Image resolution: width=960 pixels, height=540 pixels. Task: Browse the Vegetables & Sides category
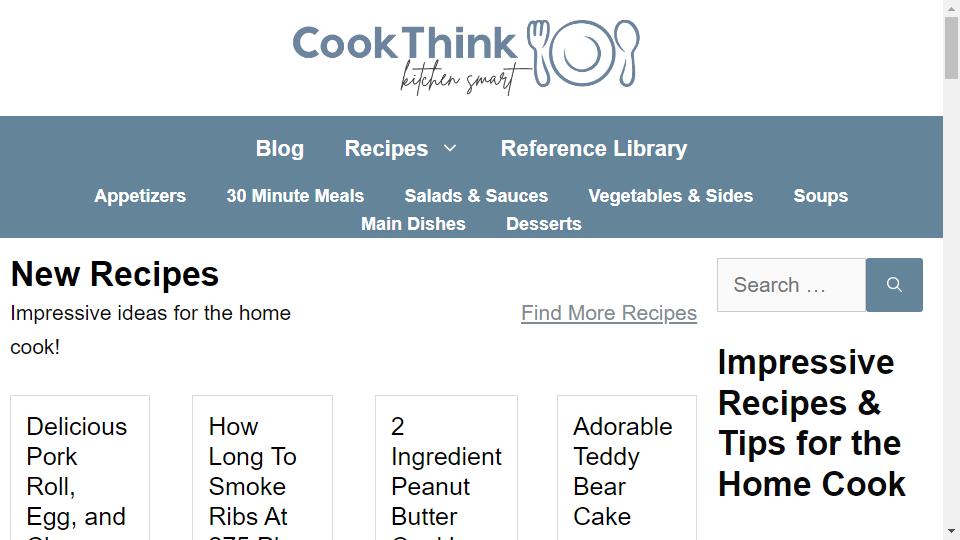[671, 196]
